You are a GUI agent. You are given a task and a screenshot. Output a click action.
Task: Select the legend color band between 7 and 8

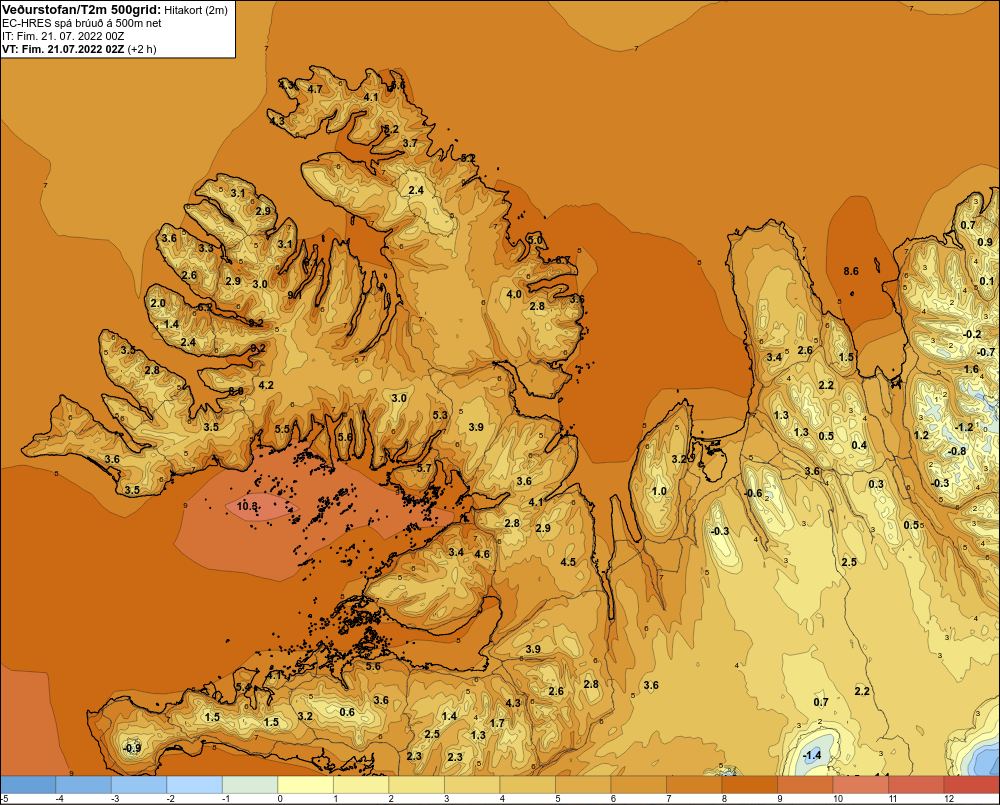tap(694, 785)
